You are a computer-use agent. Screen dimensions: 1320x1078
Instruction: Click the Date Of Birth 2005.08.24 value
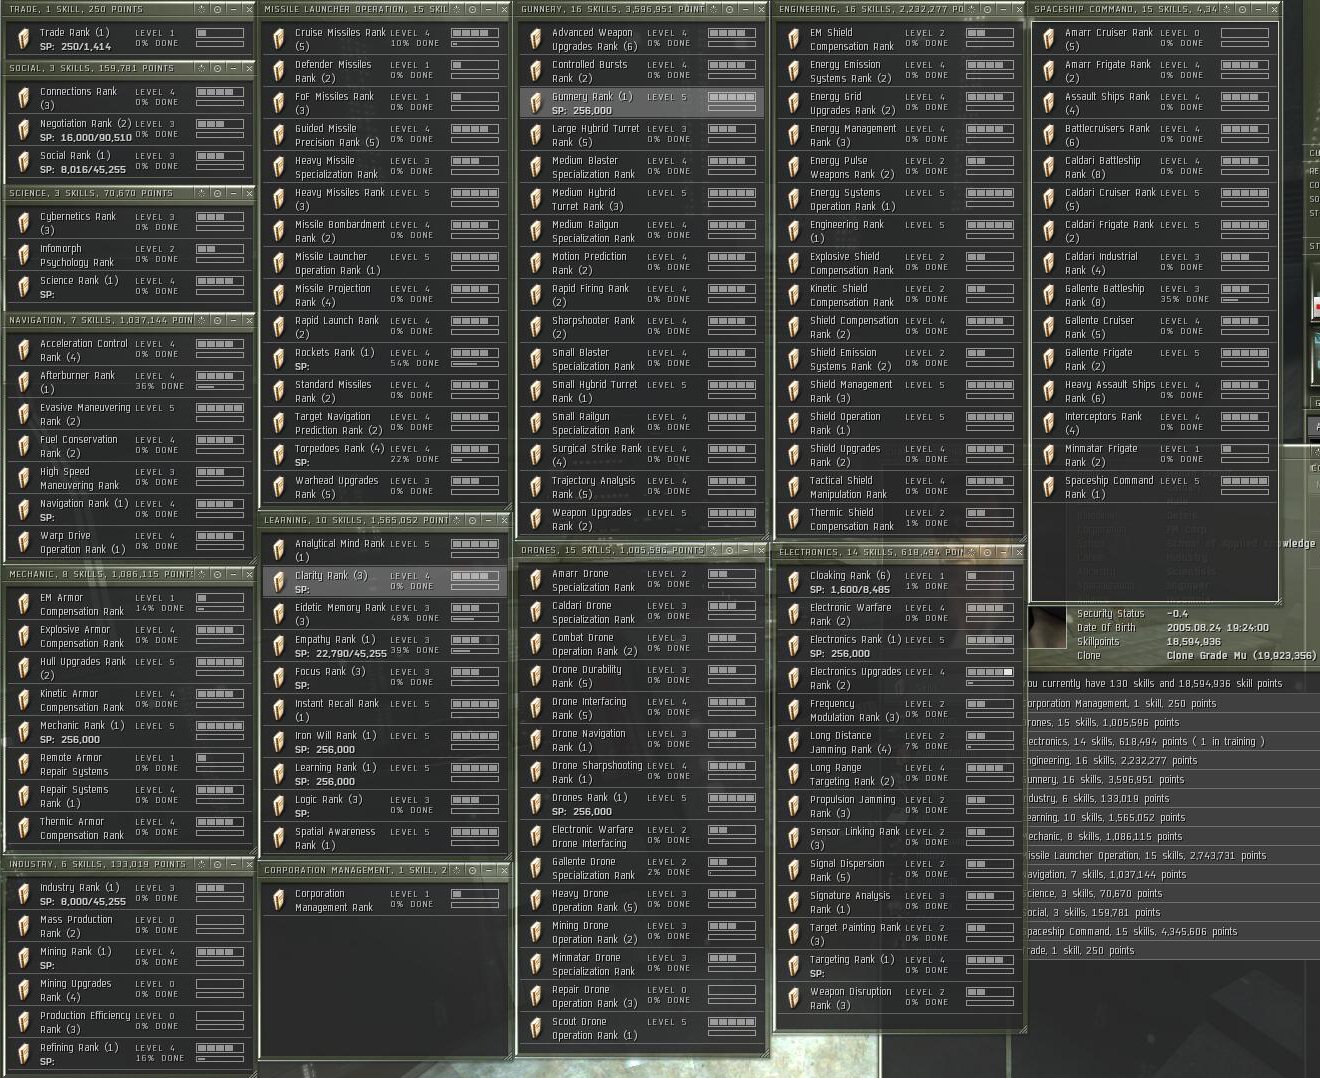(x=1217, y=627)
